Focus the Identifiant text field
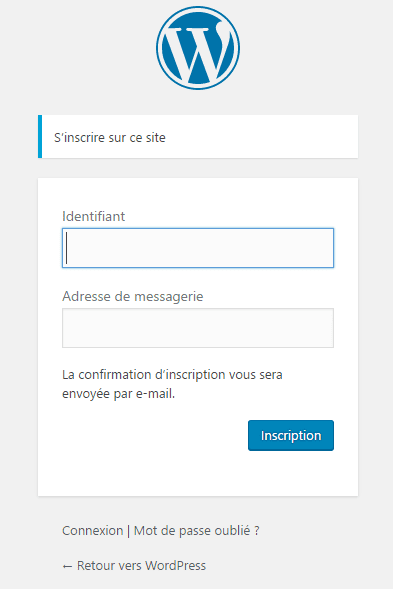The width and height of the screenshot is (393, 589). (x=198, y=248)
